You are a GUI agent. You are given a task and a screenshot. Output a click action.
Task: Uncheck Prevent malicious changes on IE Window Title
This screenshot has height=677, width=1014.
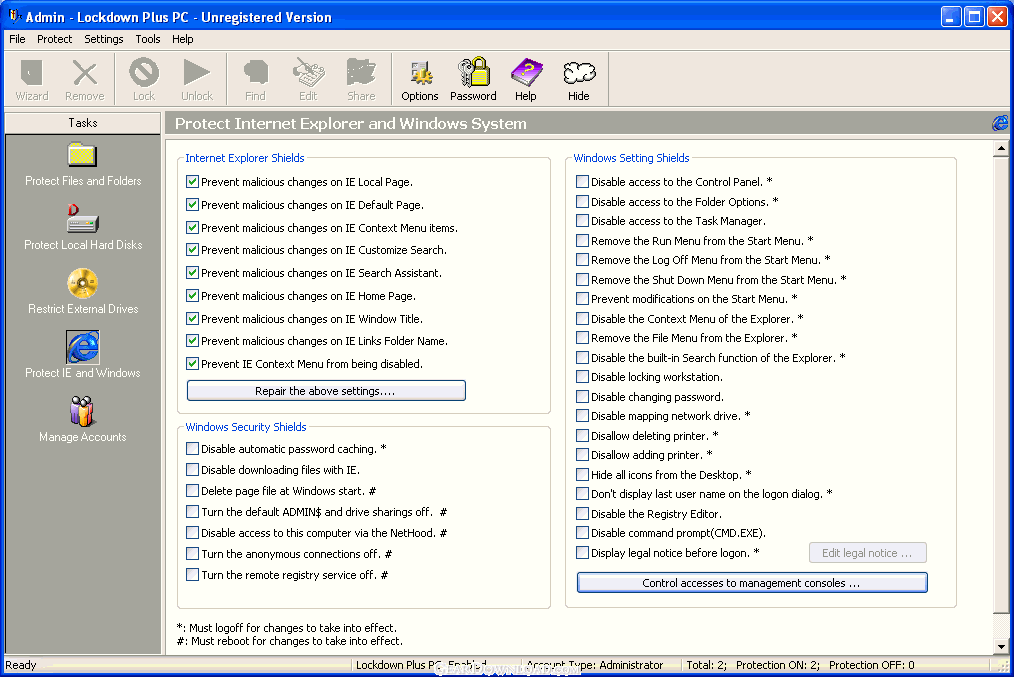tap(192, 318)
